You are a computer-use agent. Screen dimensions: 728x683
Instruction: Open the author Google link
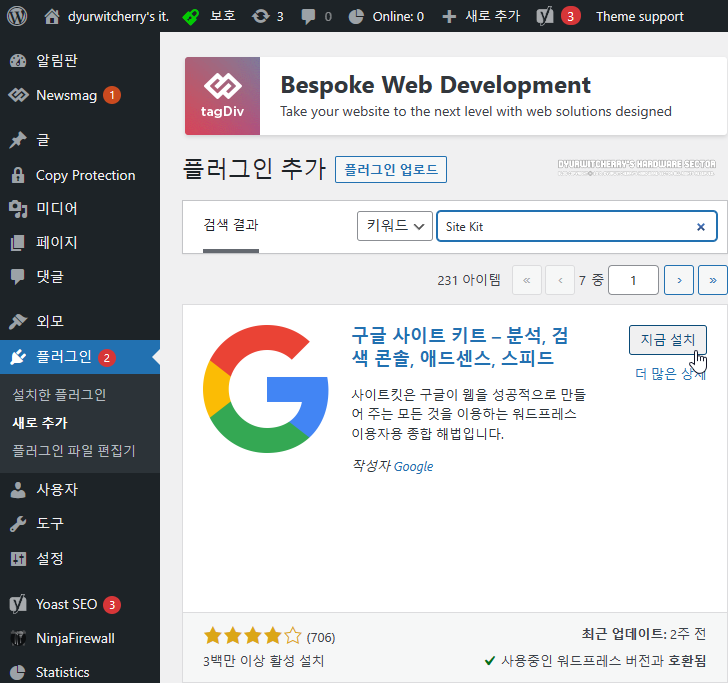tap(413, 467)
